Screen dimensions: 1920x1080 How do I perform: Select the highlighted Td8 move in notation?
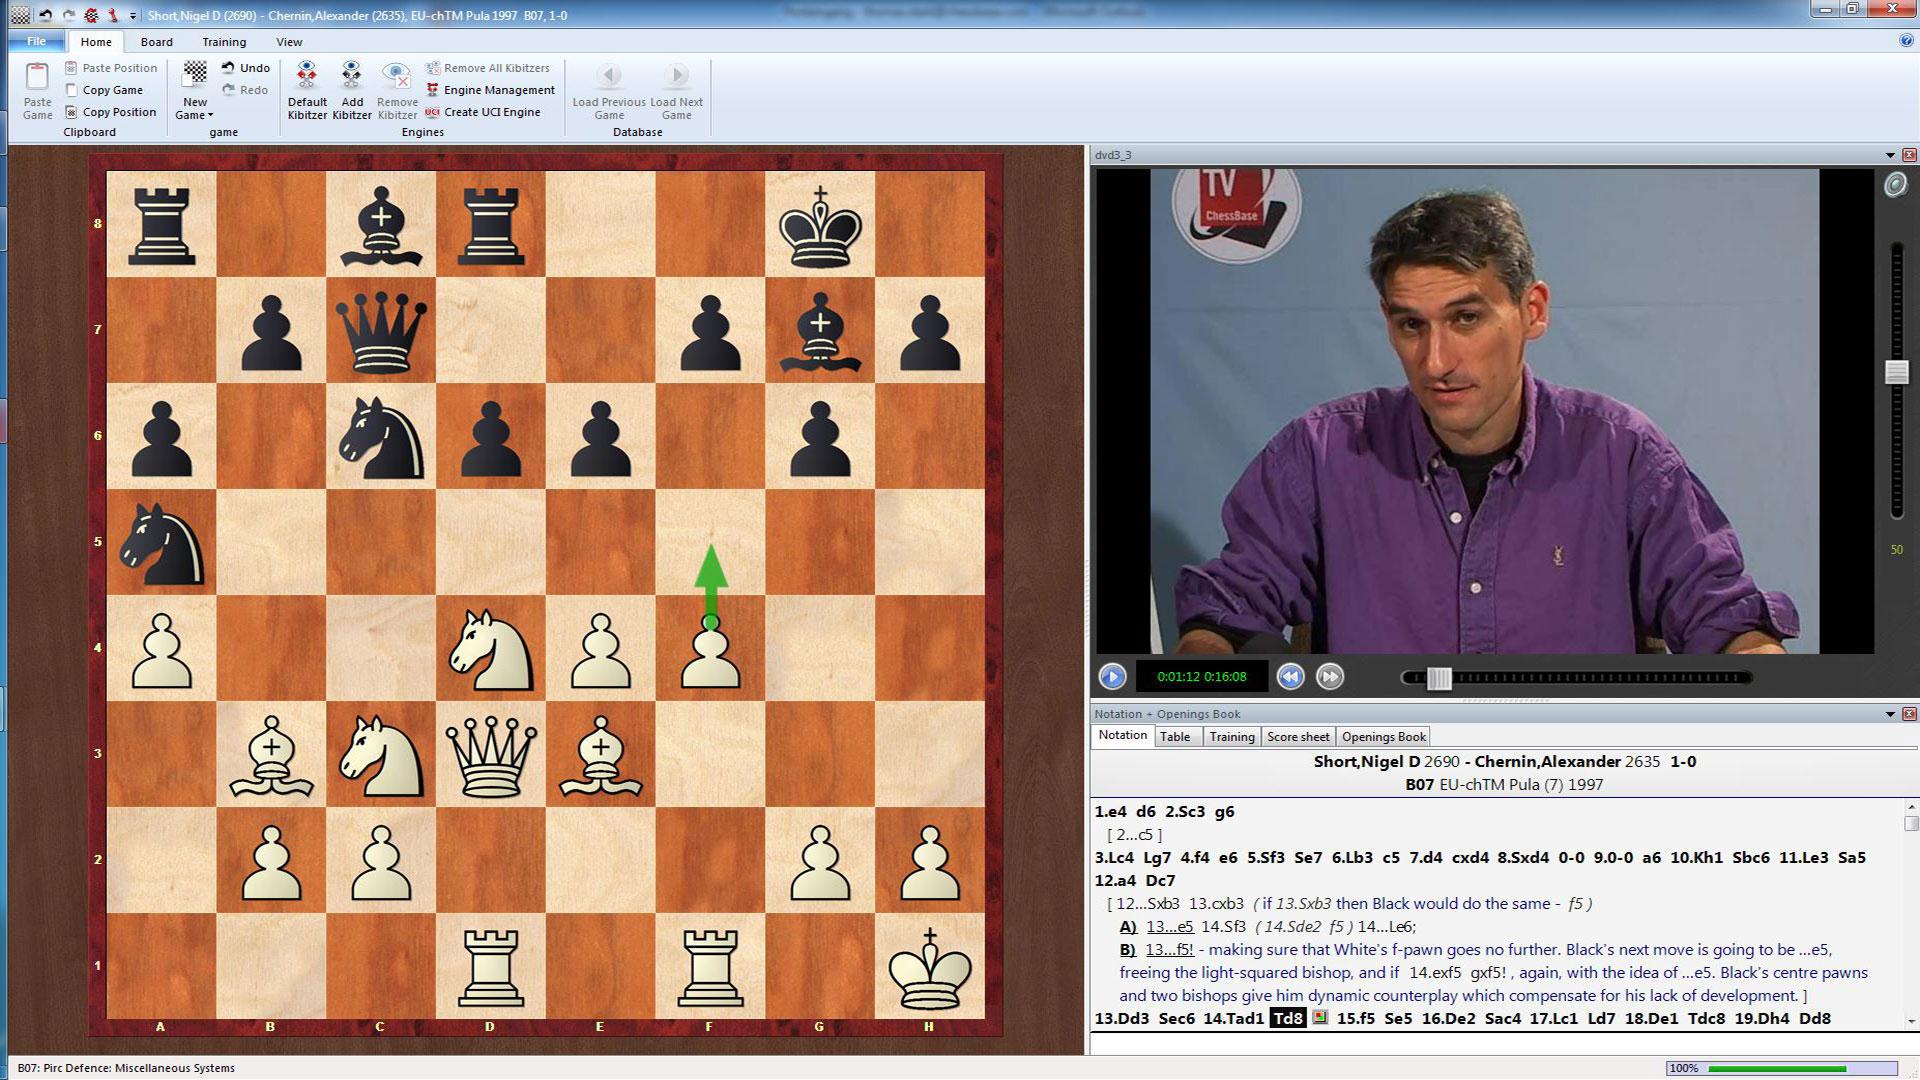1288,1019
